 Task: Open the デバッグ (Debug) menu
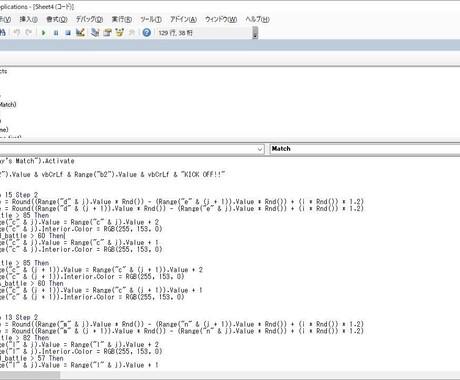[x=89, y=19]
